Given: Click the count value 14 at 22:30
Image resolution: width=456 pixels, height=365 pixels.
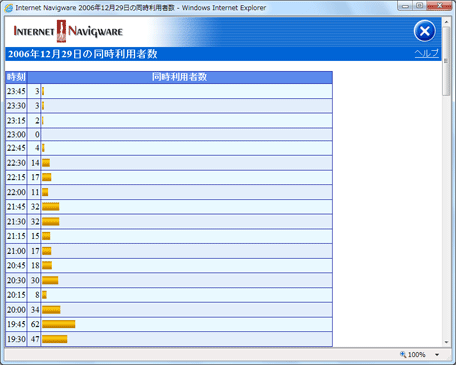Looking at the screenshot, I should (35, 163).
